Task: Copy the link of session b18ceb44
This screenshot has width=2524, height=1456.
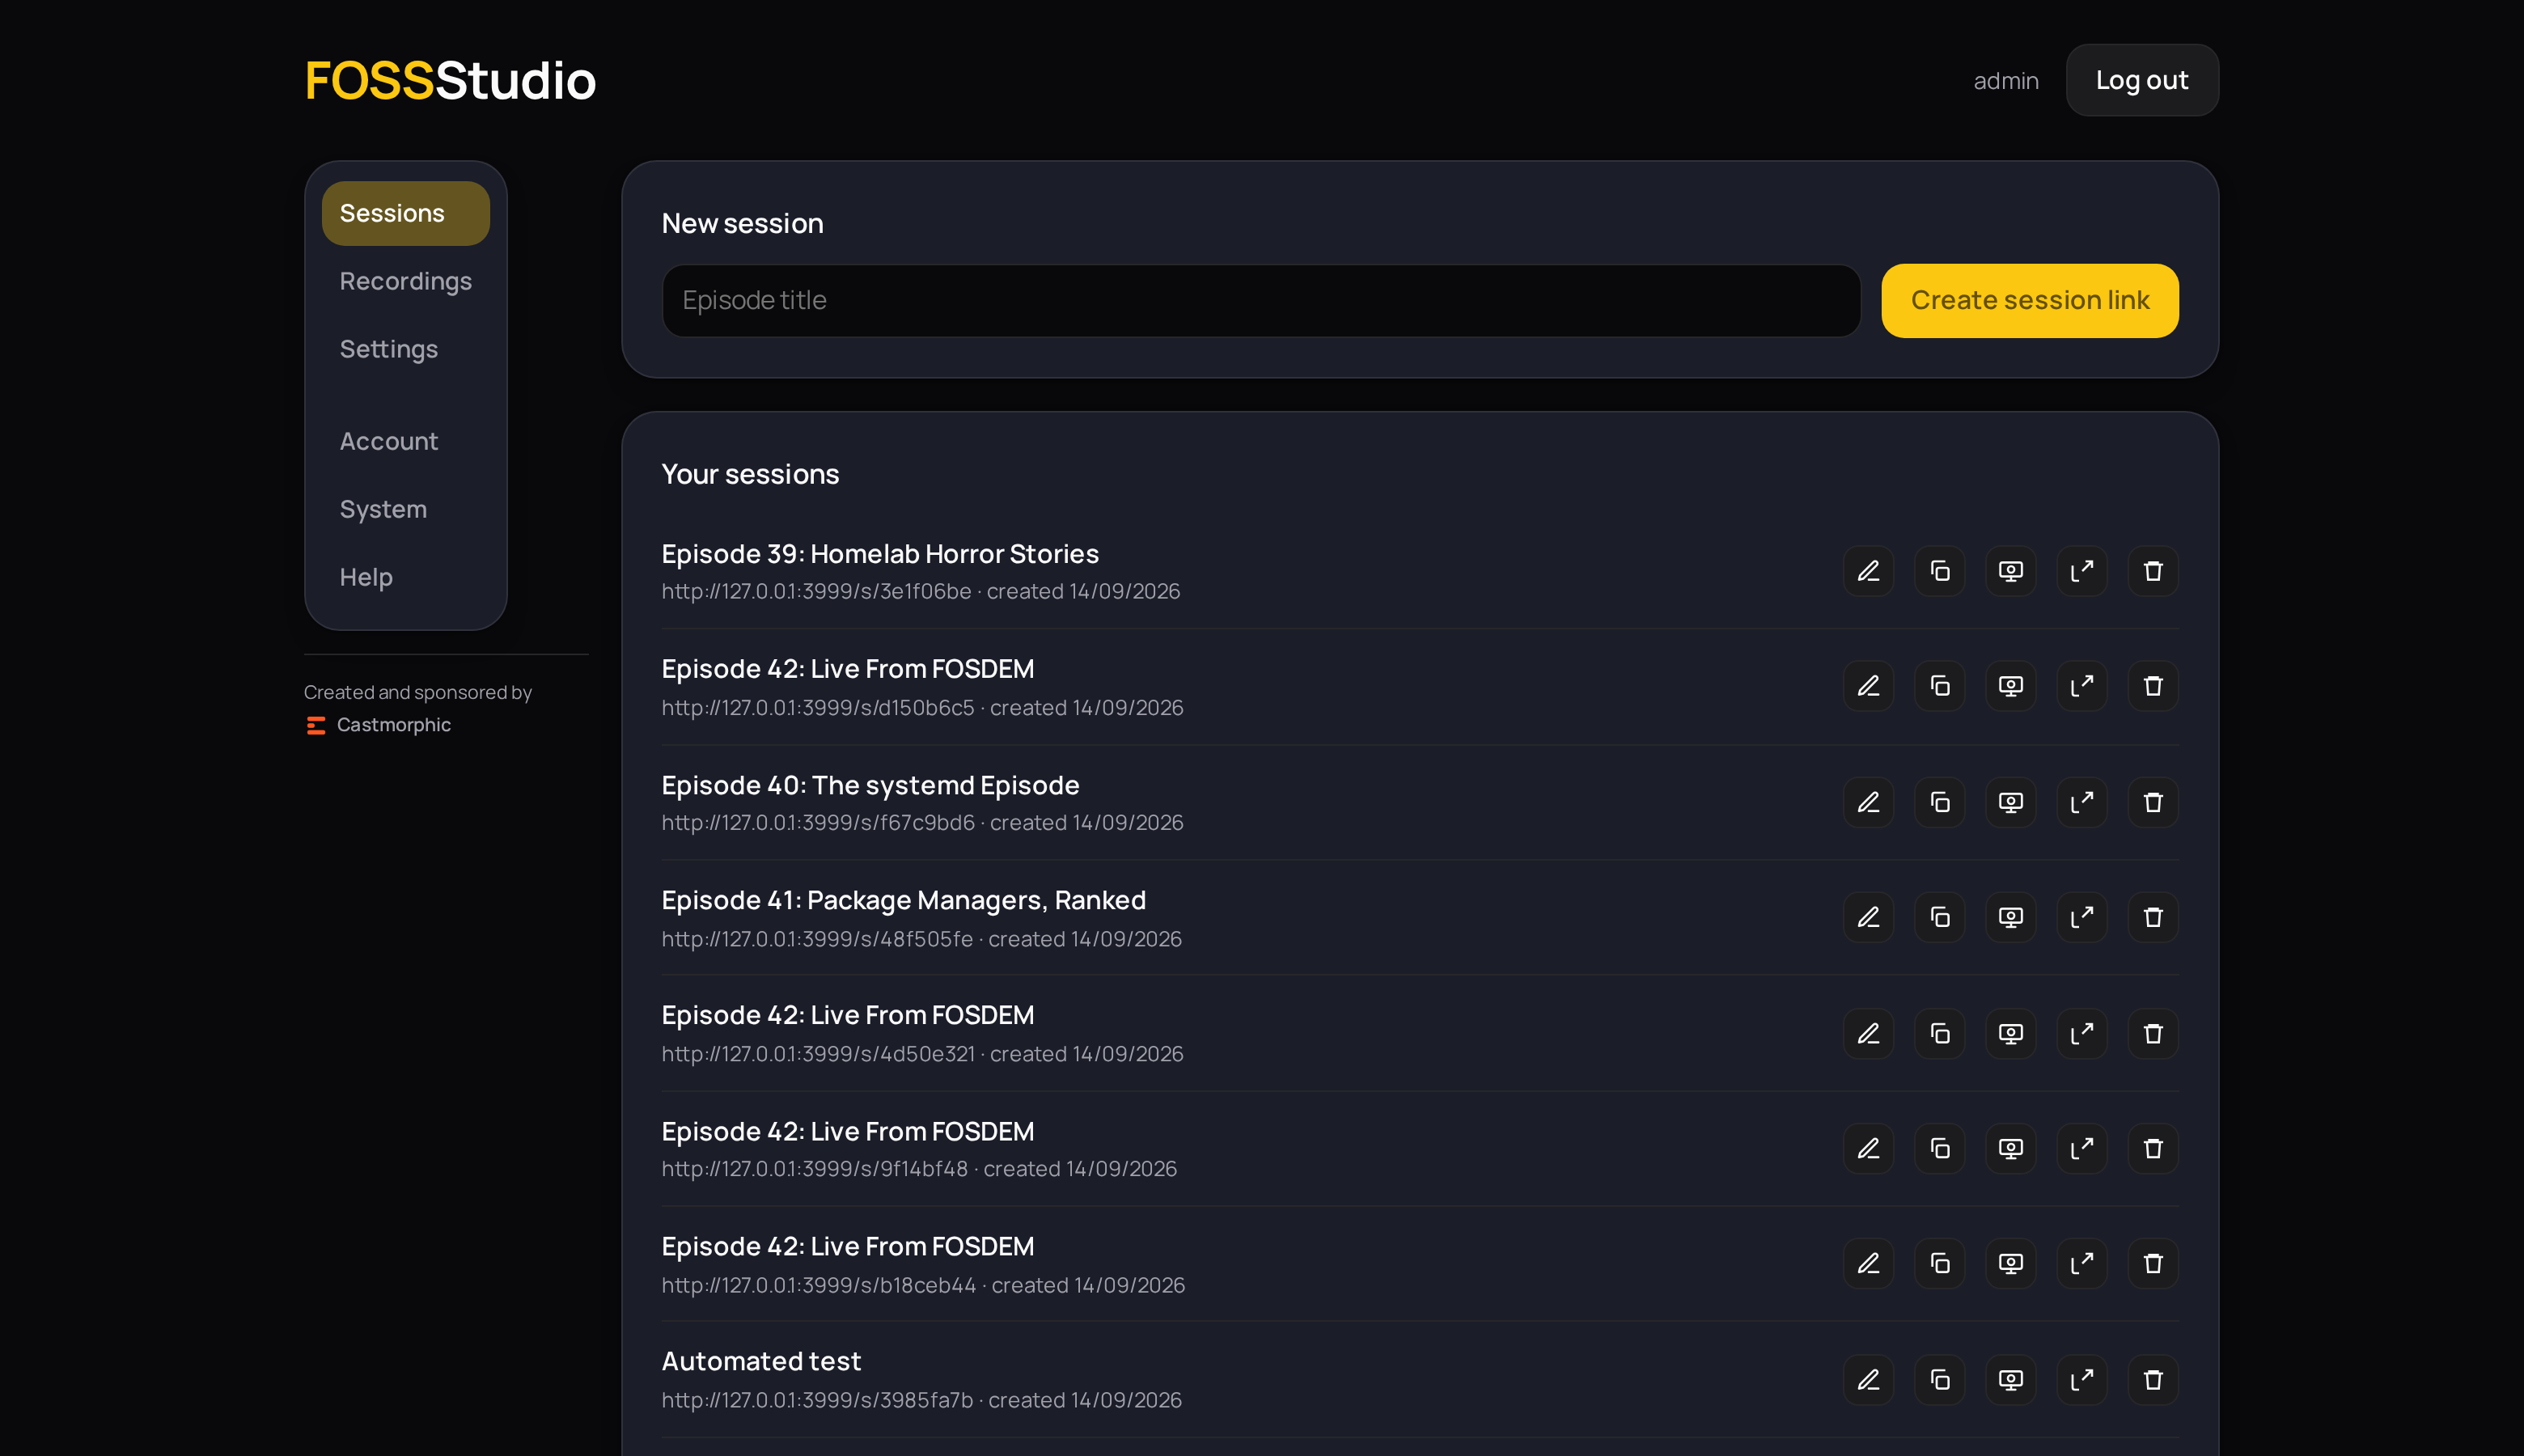Action: pyautogui.click(x=1939, y=1263)
